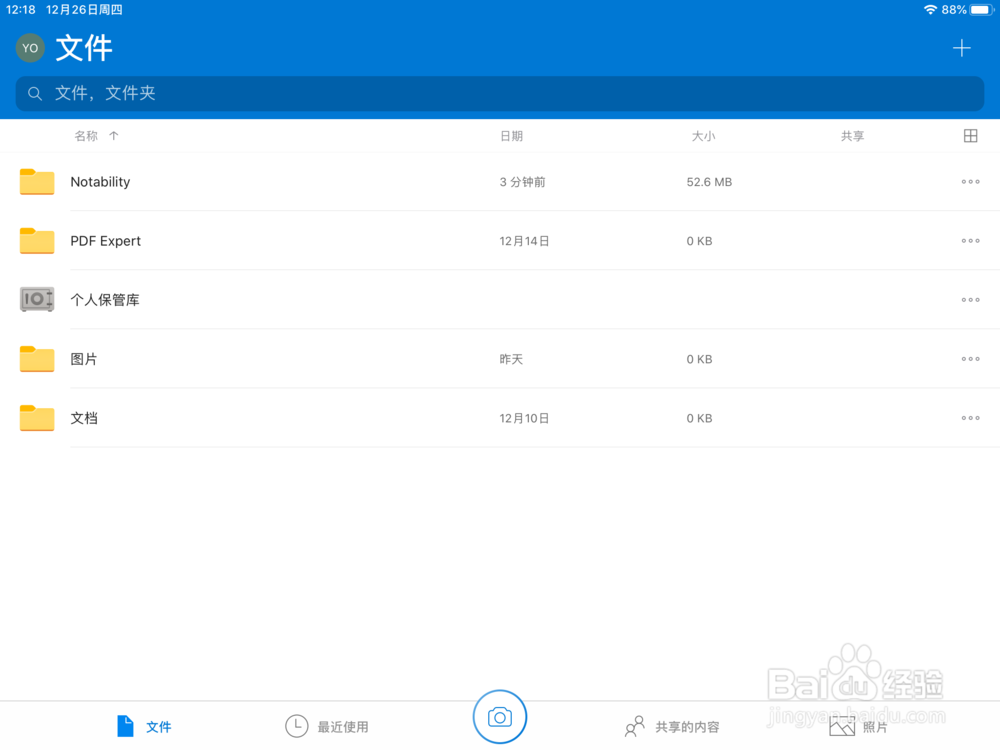Switch to the 照片 tab
This screenshot has width=1000, height=750.
pyautogui.click(x=858, y=726)
